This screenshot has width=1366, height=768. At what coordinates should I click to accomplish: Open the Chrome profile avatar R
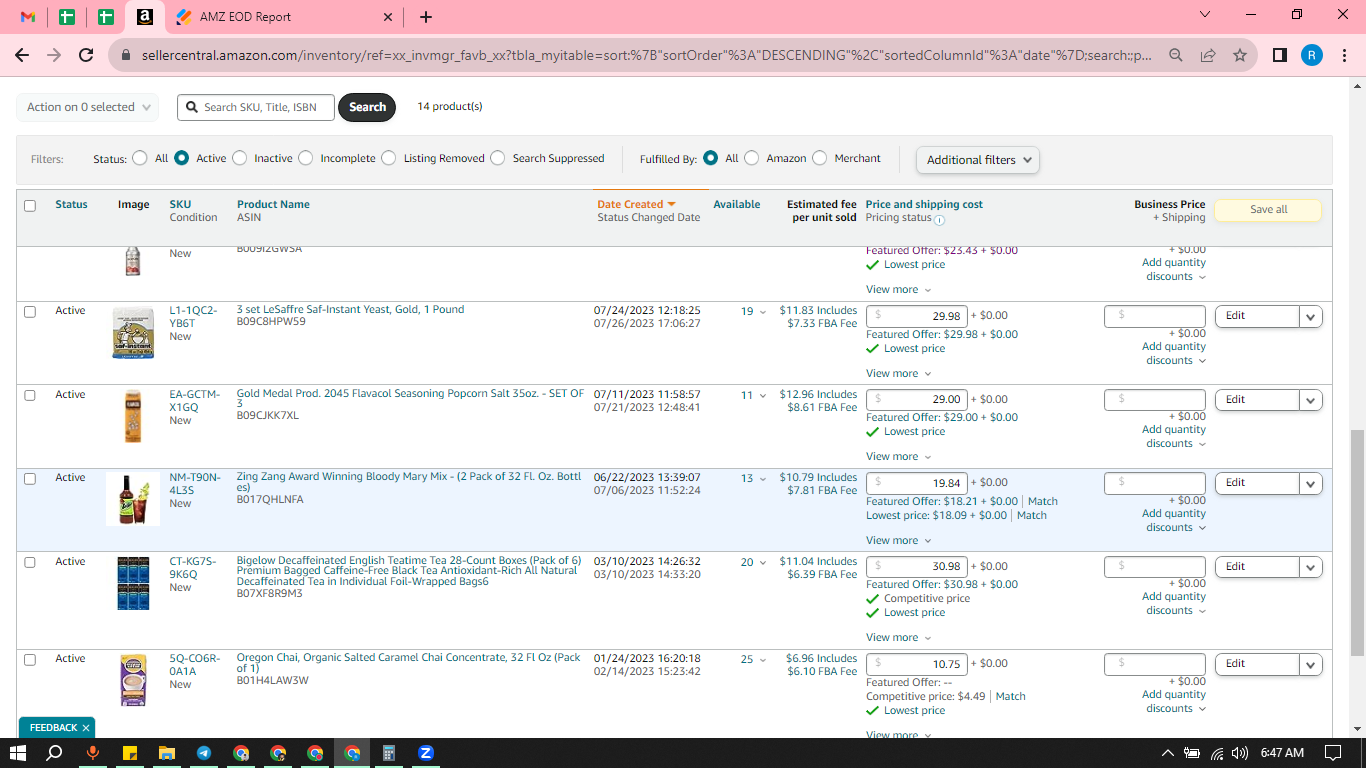1312,55
